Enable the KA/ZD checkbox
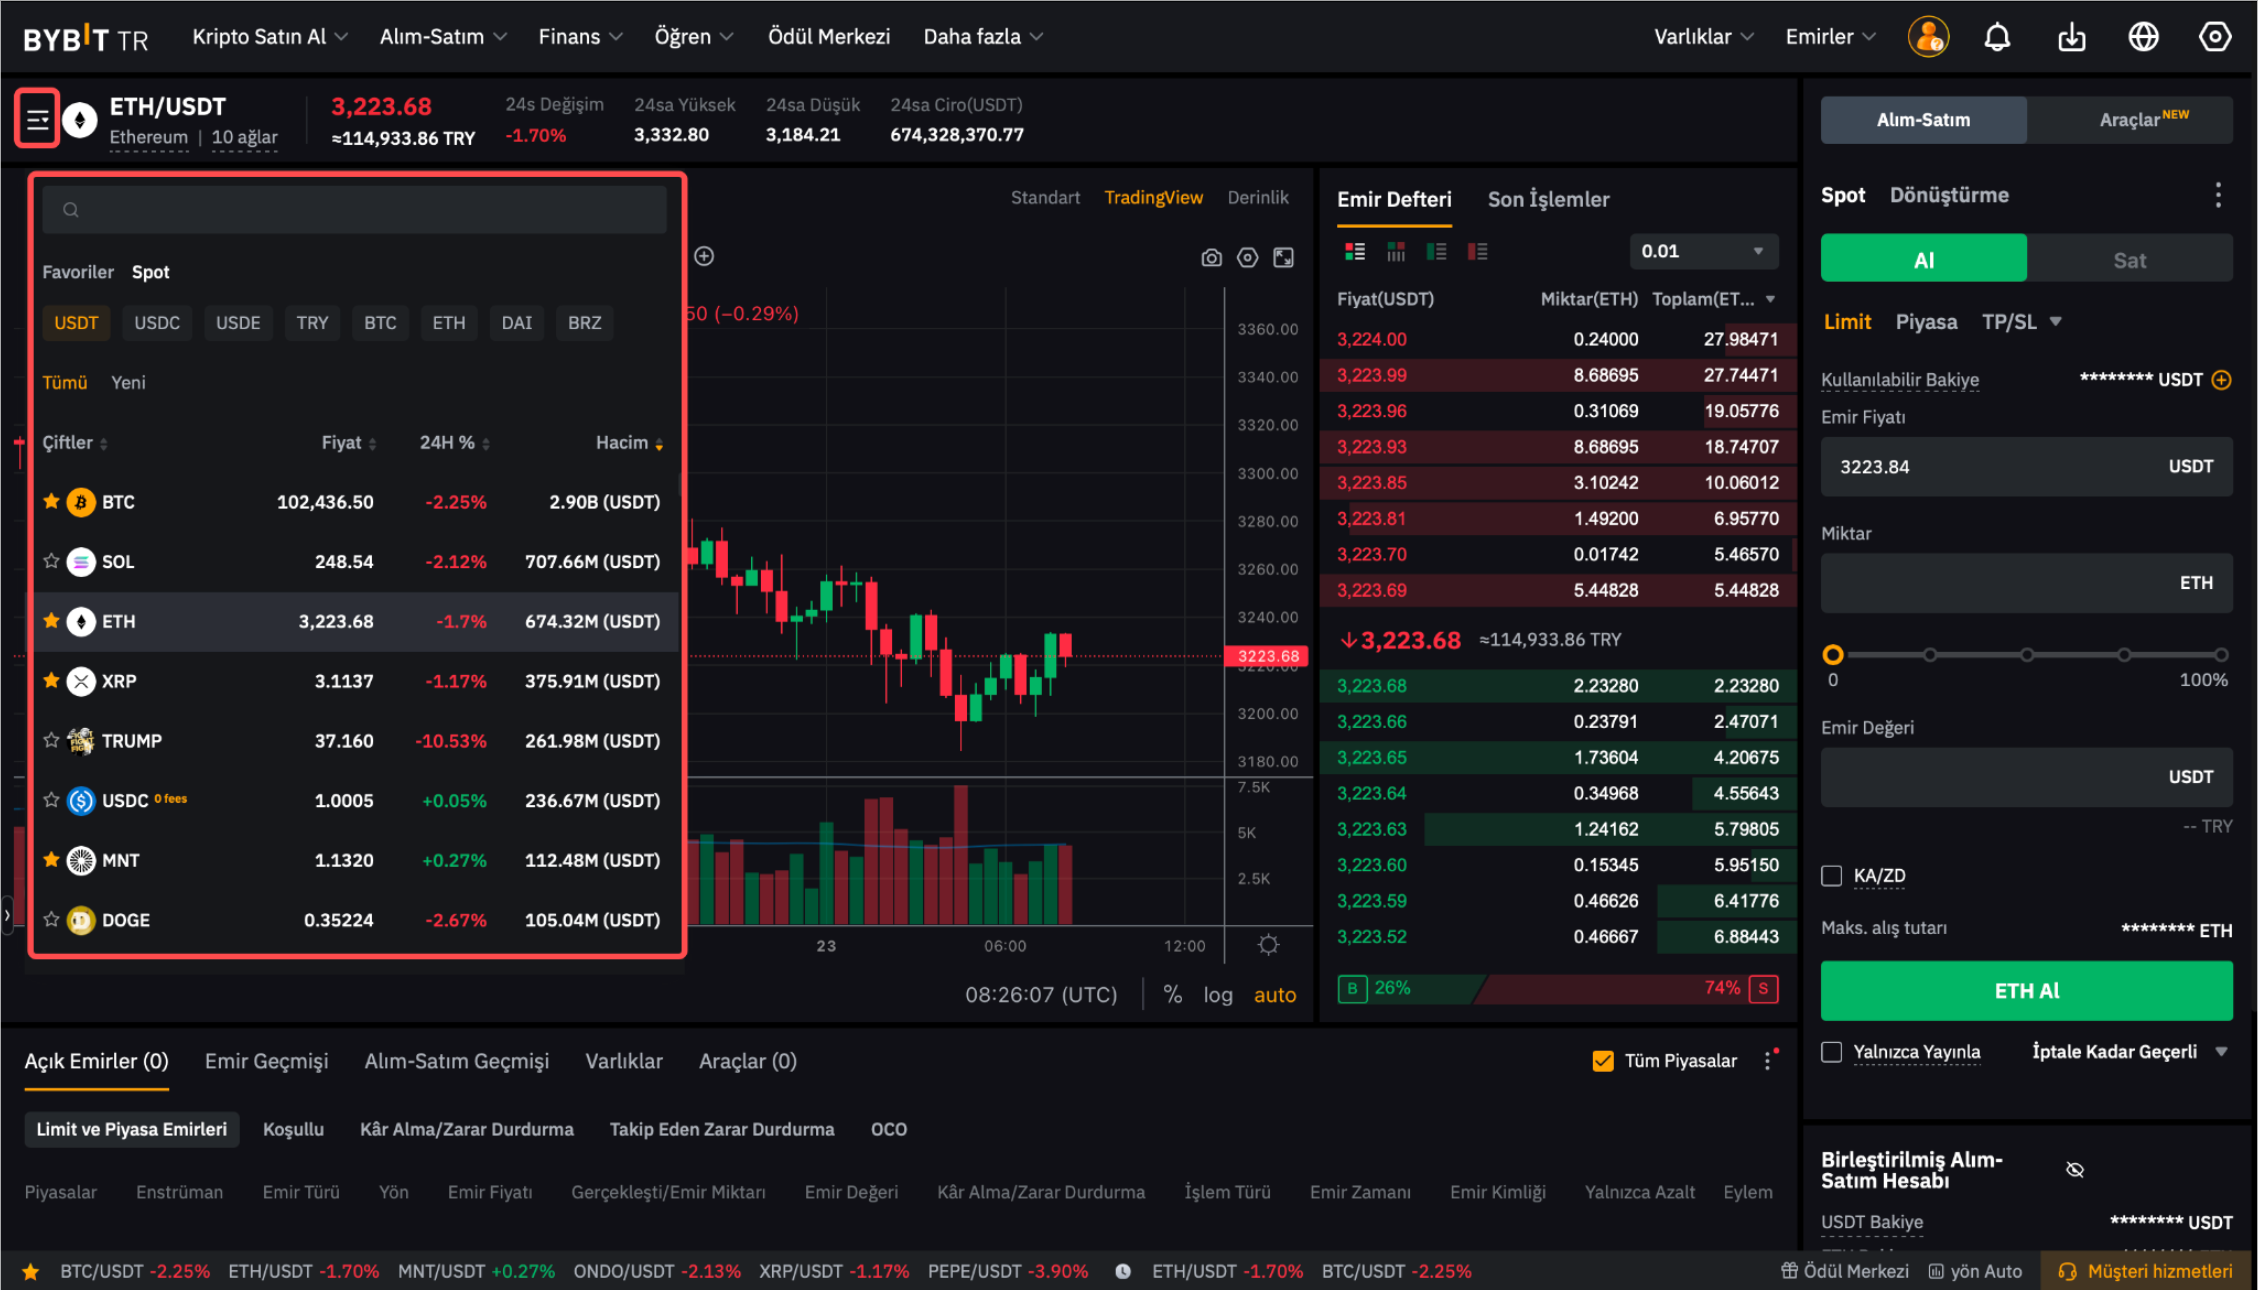The height and width of the screenshot is (1290, 2260). coord(1831,876)
